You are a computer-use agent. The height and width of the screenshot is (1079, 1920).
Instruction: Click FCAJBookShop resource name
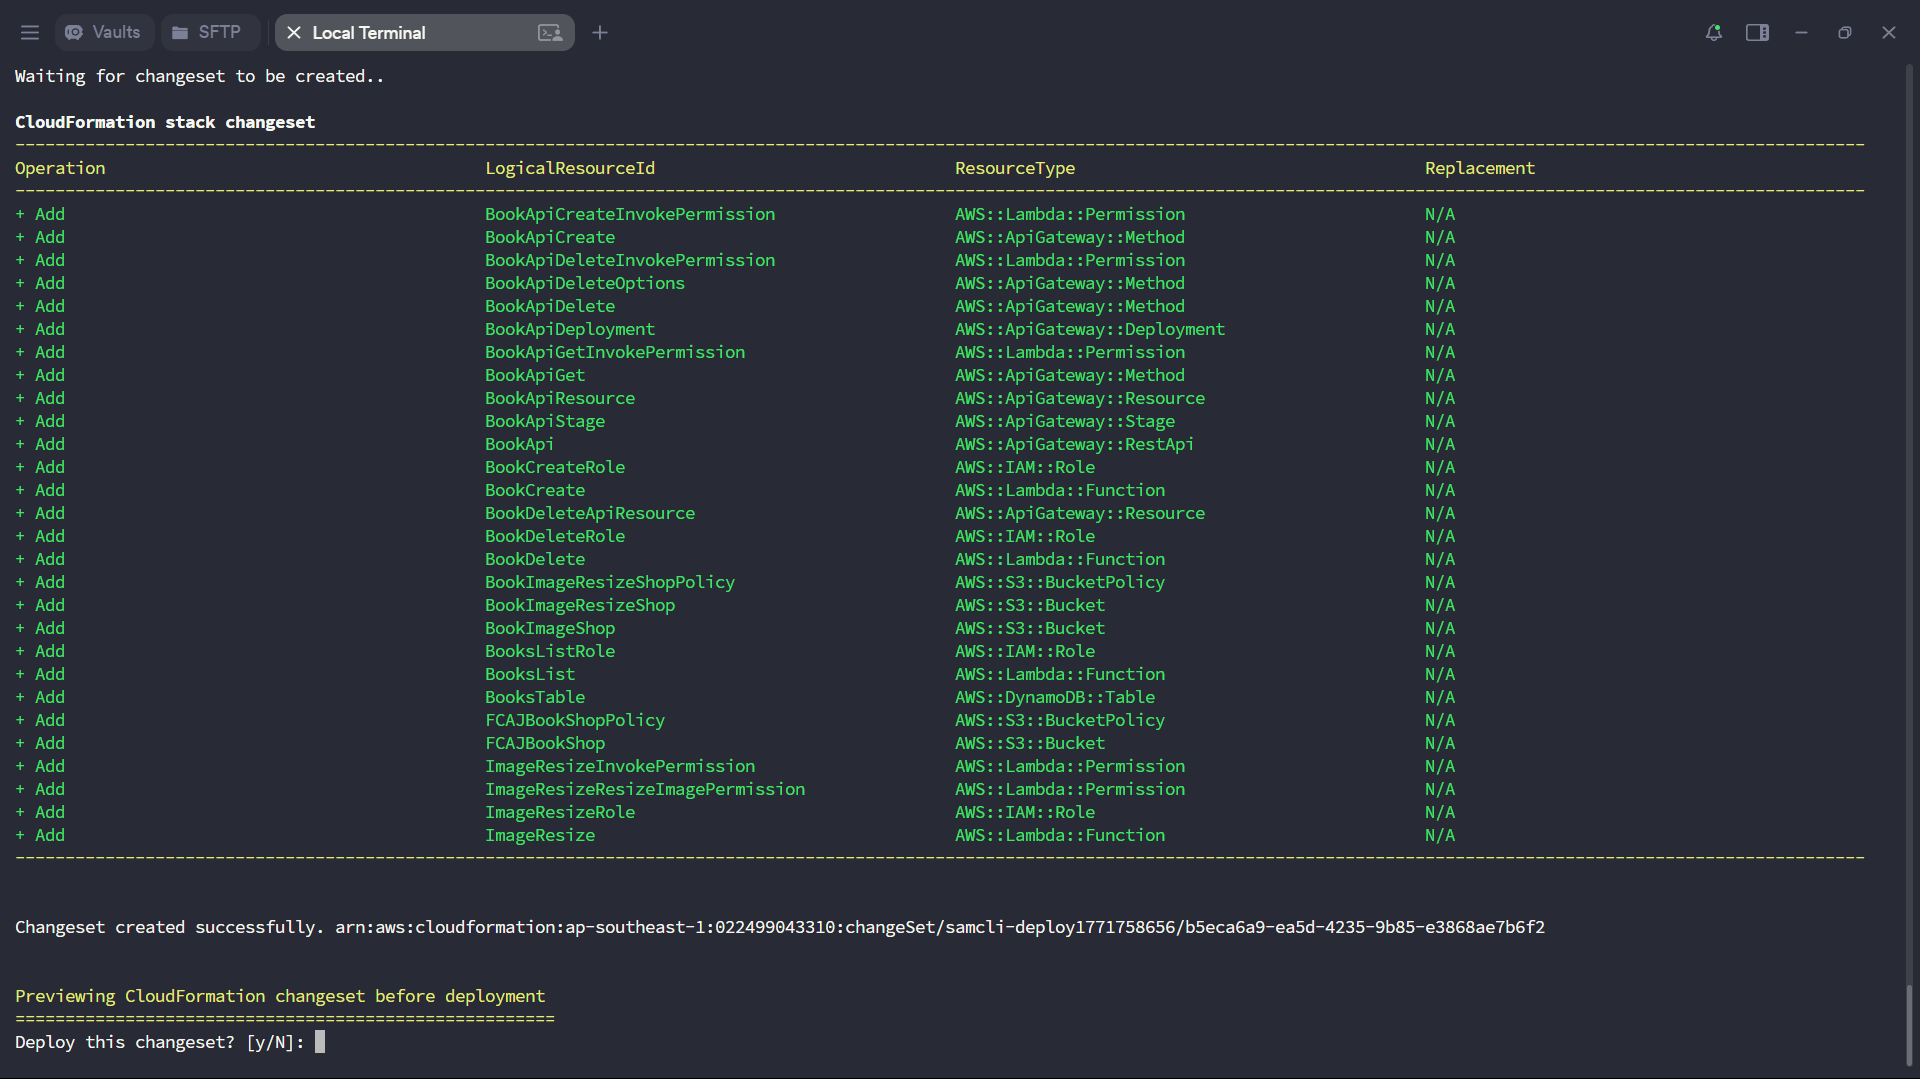pyautogui.click(x=545, y=743)
